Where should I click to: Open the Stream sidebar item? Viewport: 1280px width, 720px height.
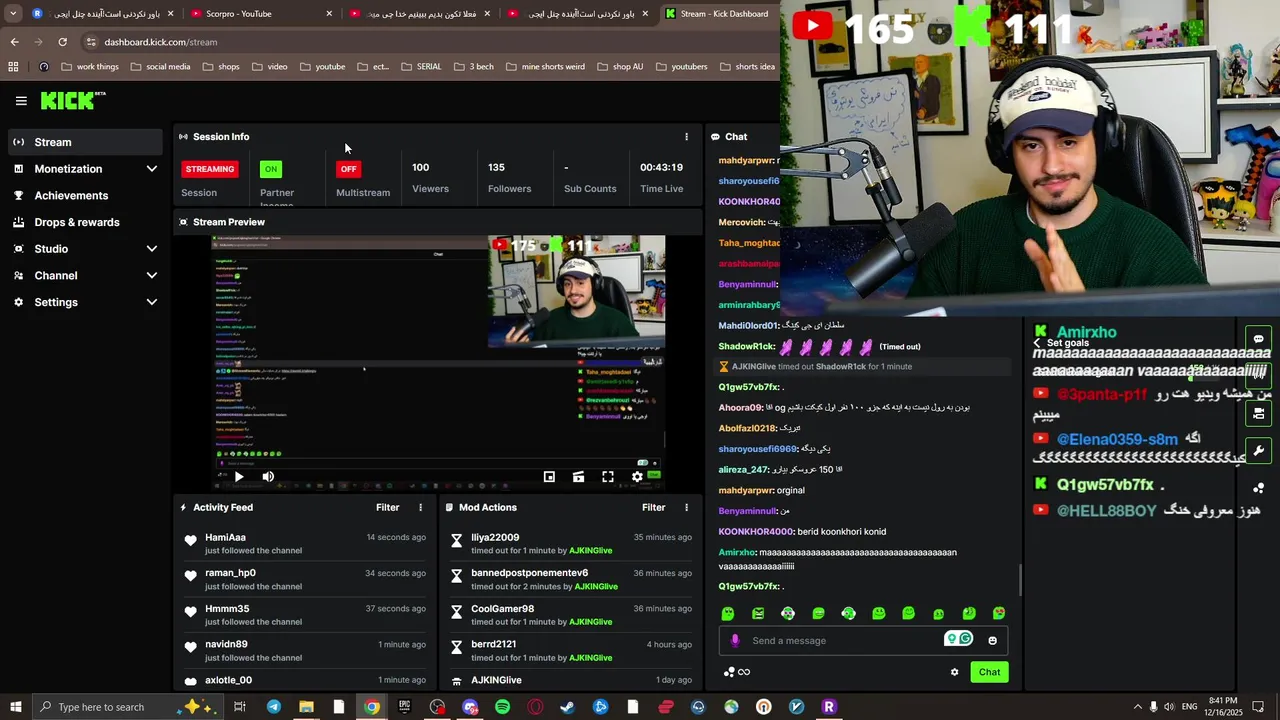pos(86,142)
